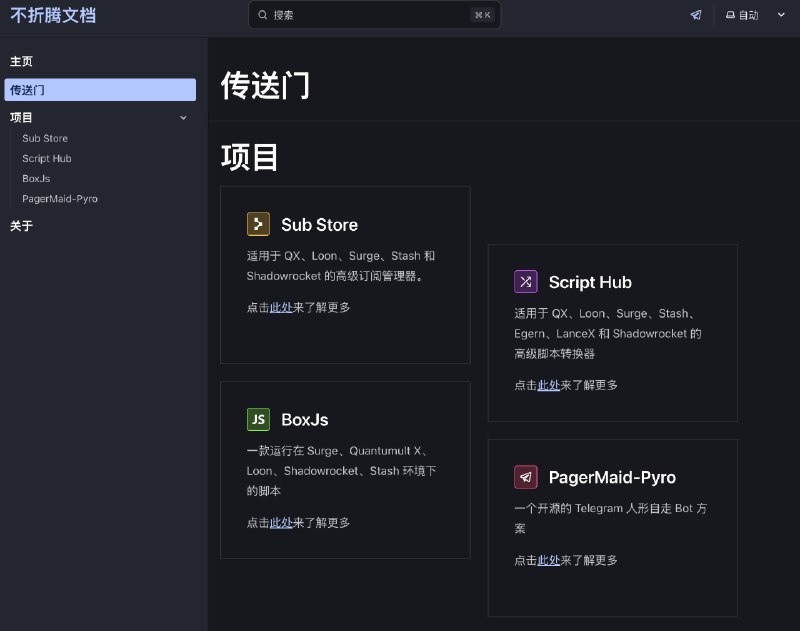Collapse the 项目 sidebar section chevron
The height and width of the screenshot is (631, 800).
pyautogui.click(x=183, y=118)
